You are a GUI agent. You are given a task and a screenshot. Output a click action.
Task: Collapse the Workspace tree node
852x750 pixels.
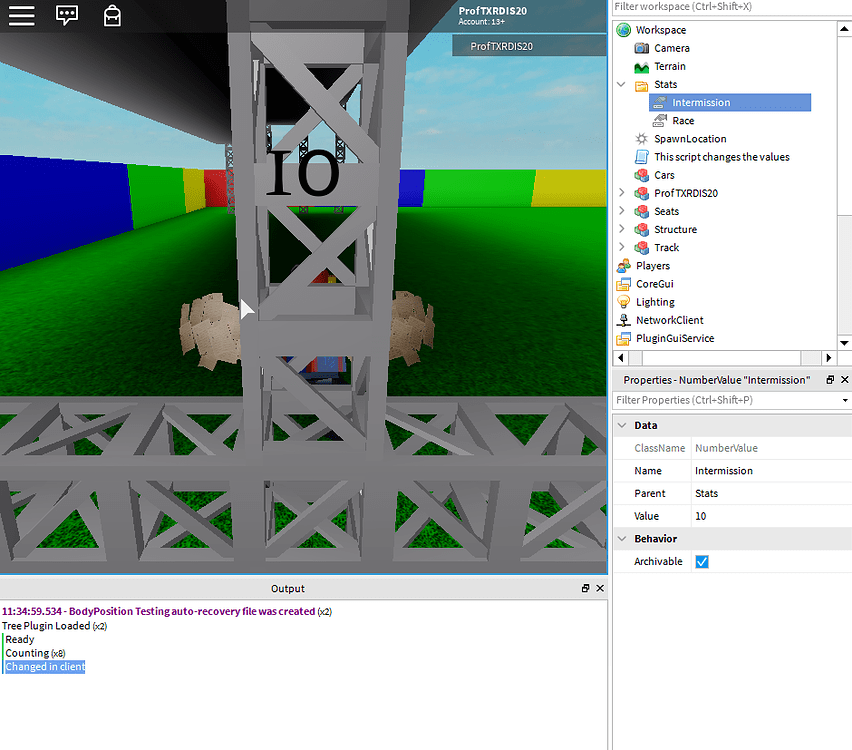coord(620,29)
